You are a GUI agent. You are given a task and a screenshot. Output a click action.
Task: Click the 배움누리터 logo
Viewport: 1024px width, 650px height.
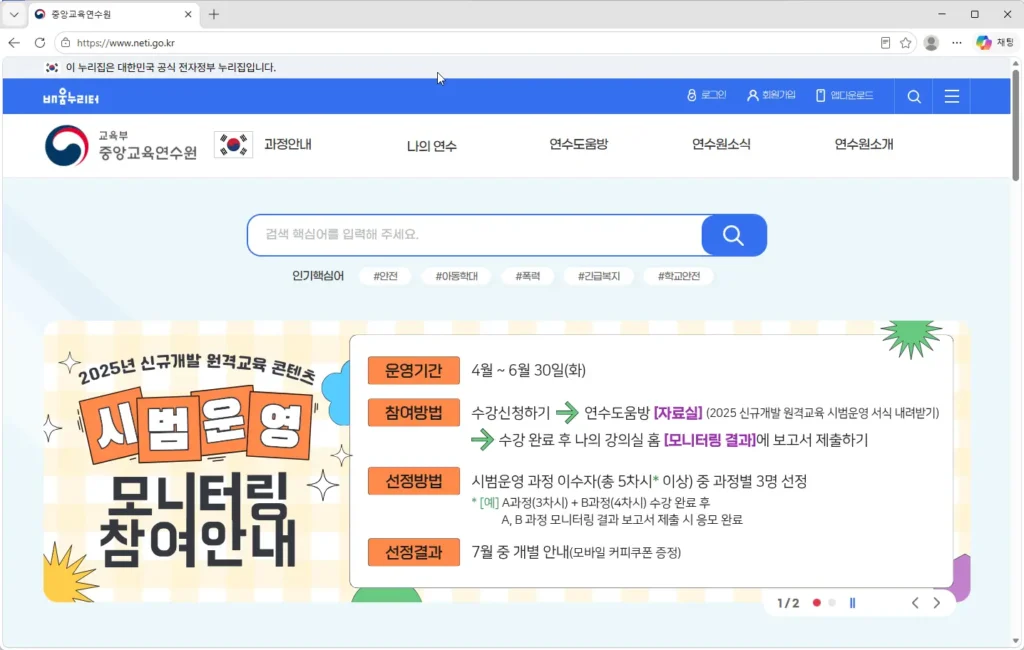(71, 97)
